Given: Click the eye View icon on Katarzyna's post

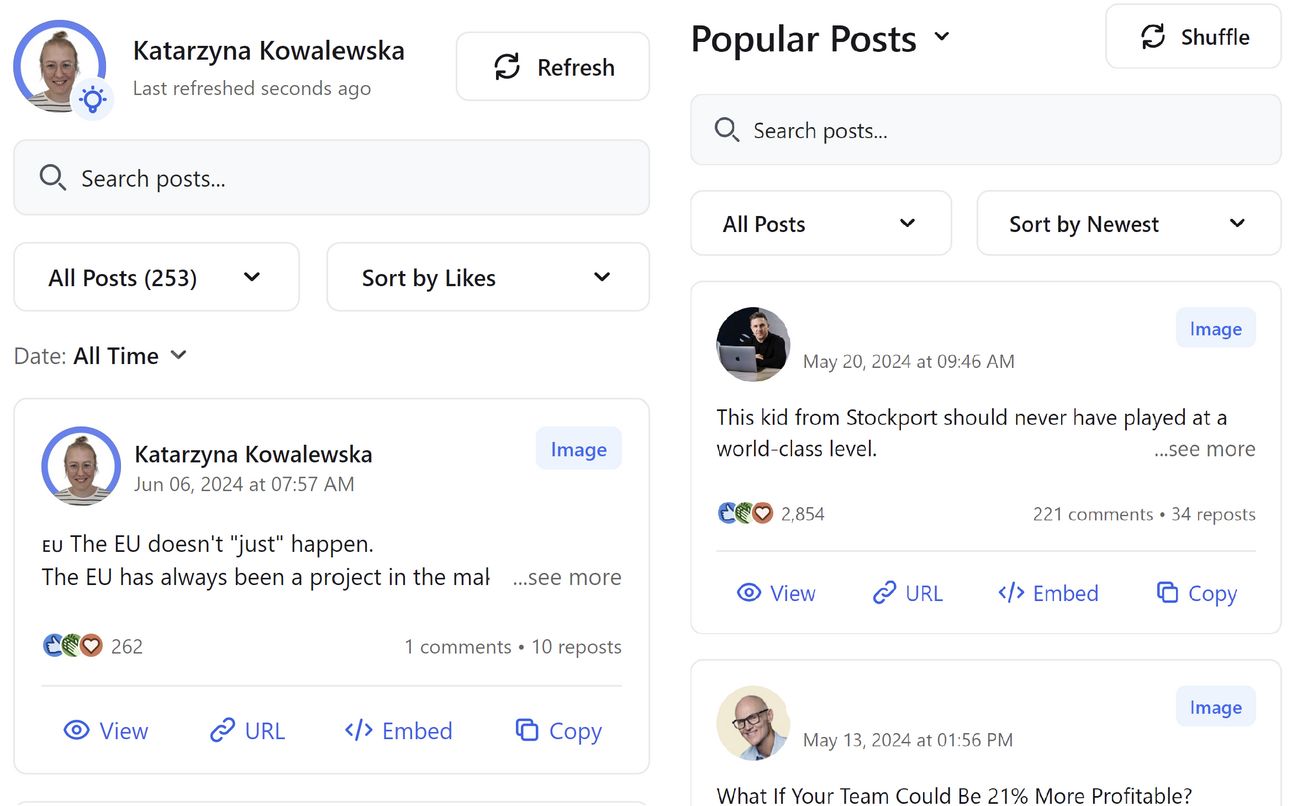Looking at the screenshot, I should click(x=76, y=731).
